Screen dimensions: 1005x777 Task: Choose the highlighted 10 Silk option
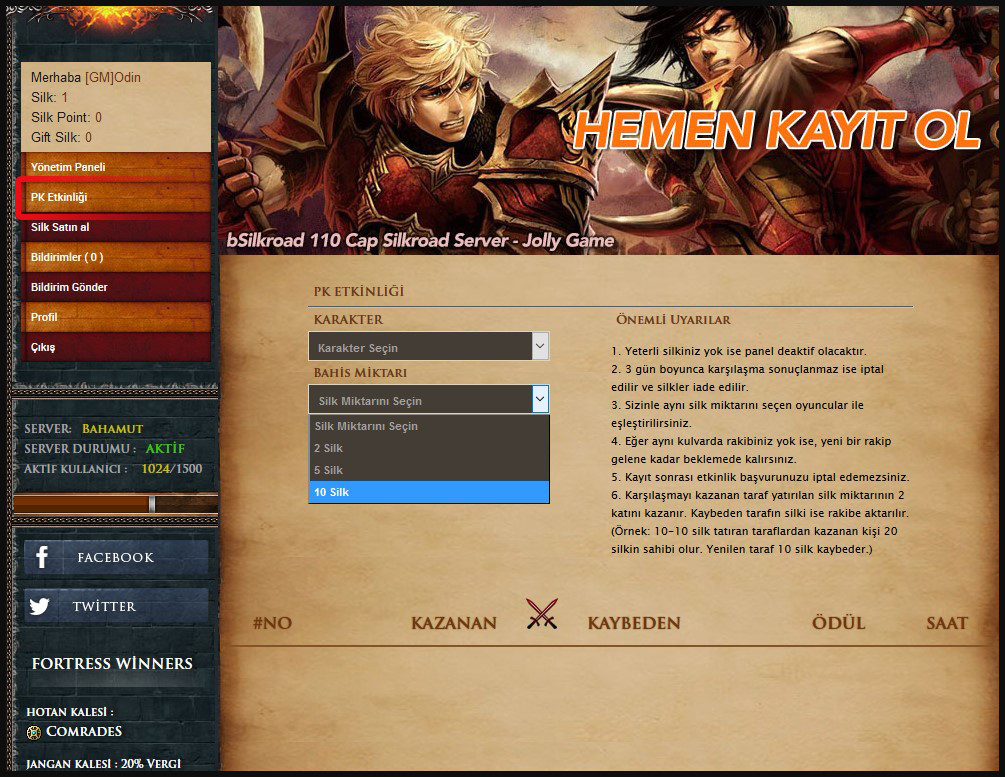[429, 492]
